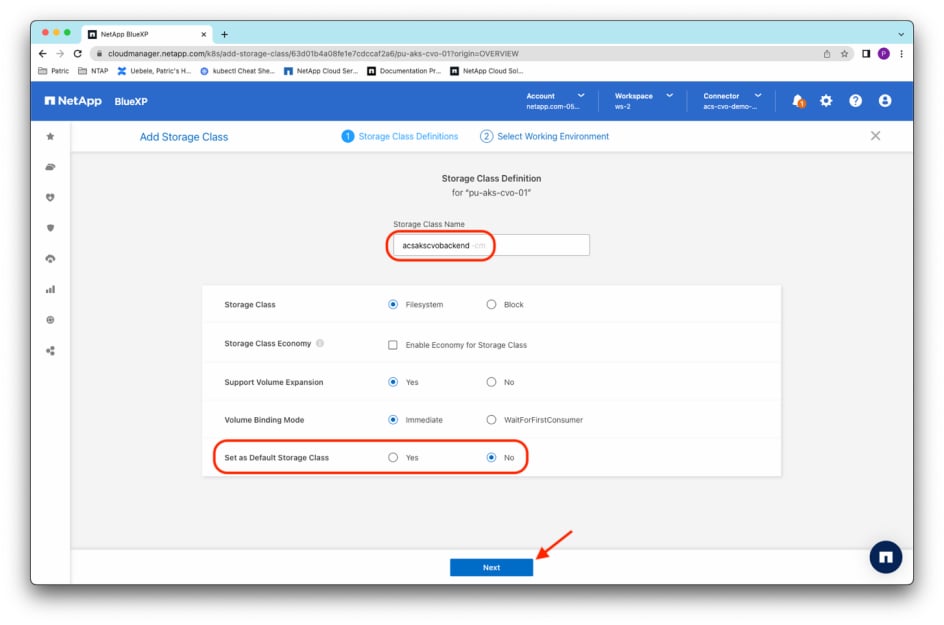Open the settings gear in BlueXP header
944x625 pixels.
click(826, 101)
